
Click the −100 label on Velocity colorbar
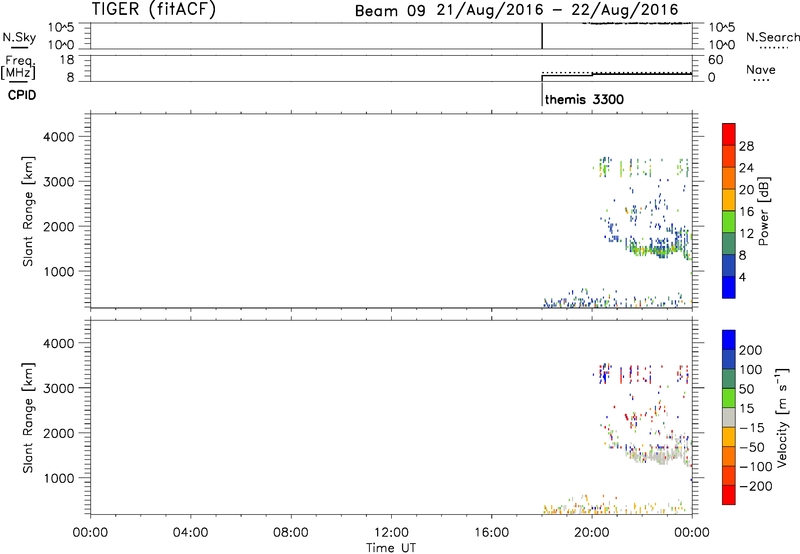(x=756, y=467)
